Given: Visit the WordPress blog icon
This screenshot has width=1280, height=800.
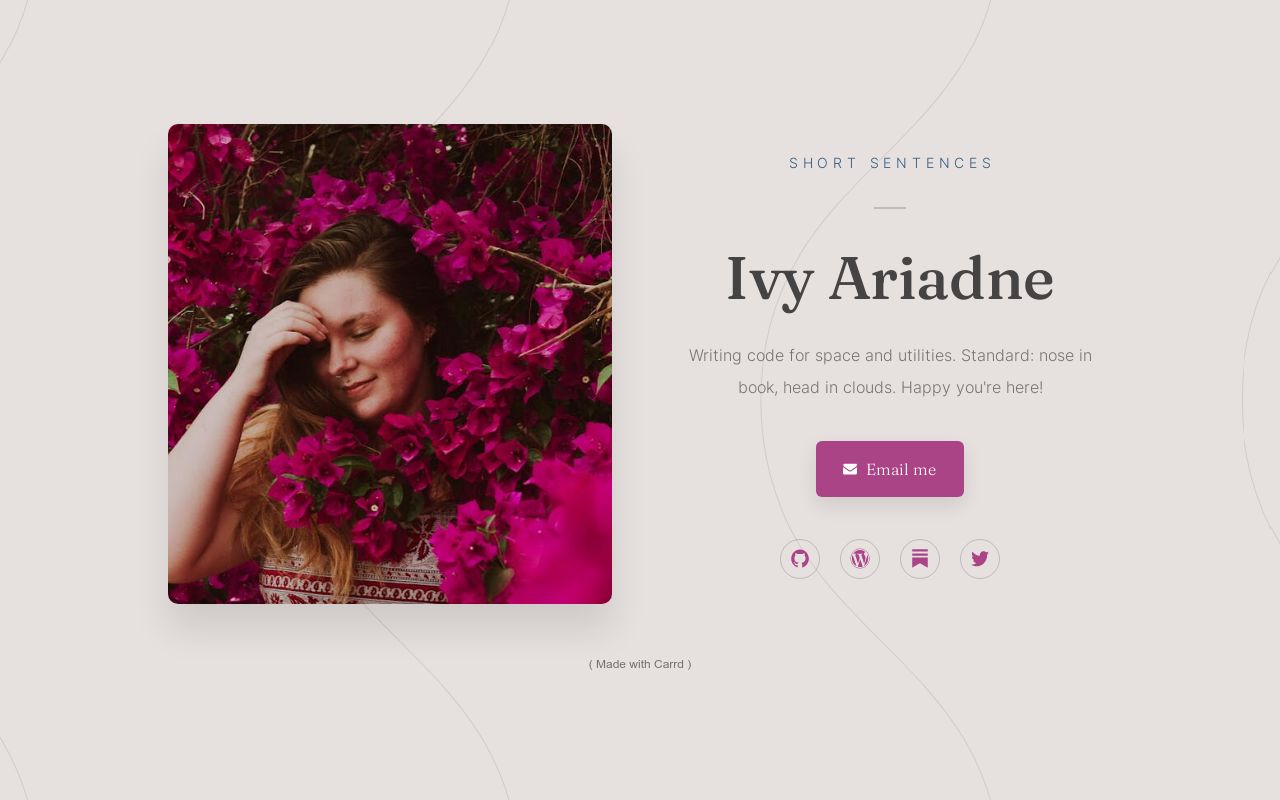Looking at the screenshot, I should pyautogui.click(x=860, y=559).
